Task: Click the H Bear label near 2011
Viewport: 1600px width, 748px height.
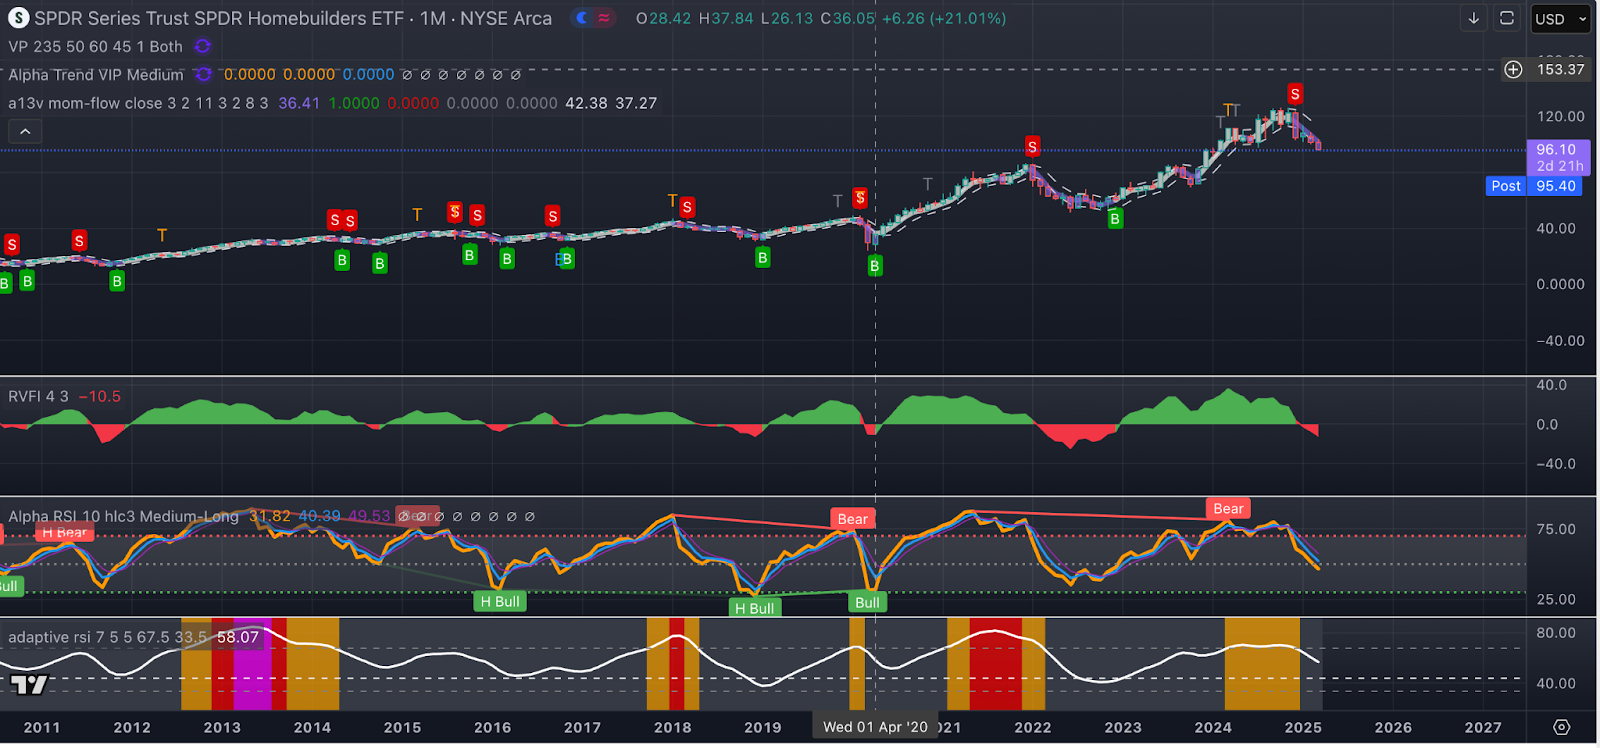Action: click(64, 532)
